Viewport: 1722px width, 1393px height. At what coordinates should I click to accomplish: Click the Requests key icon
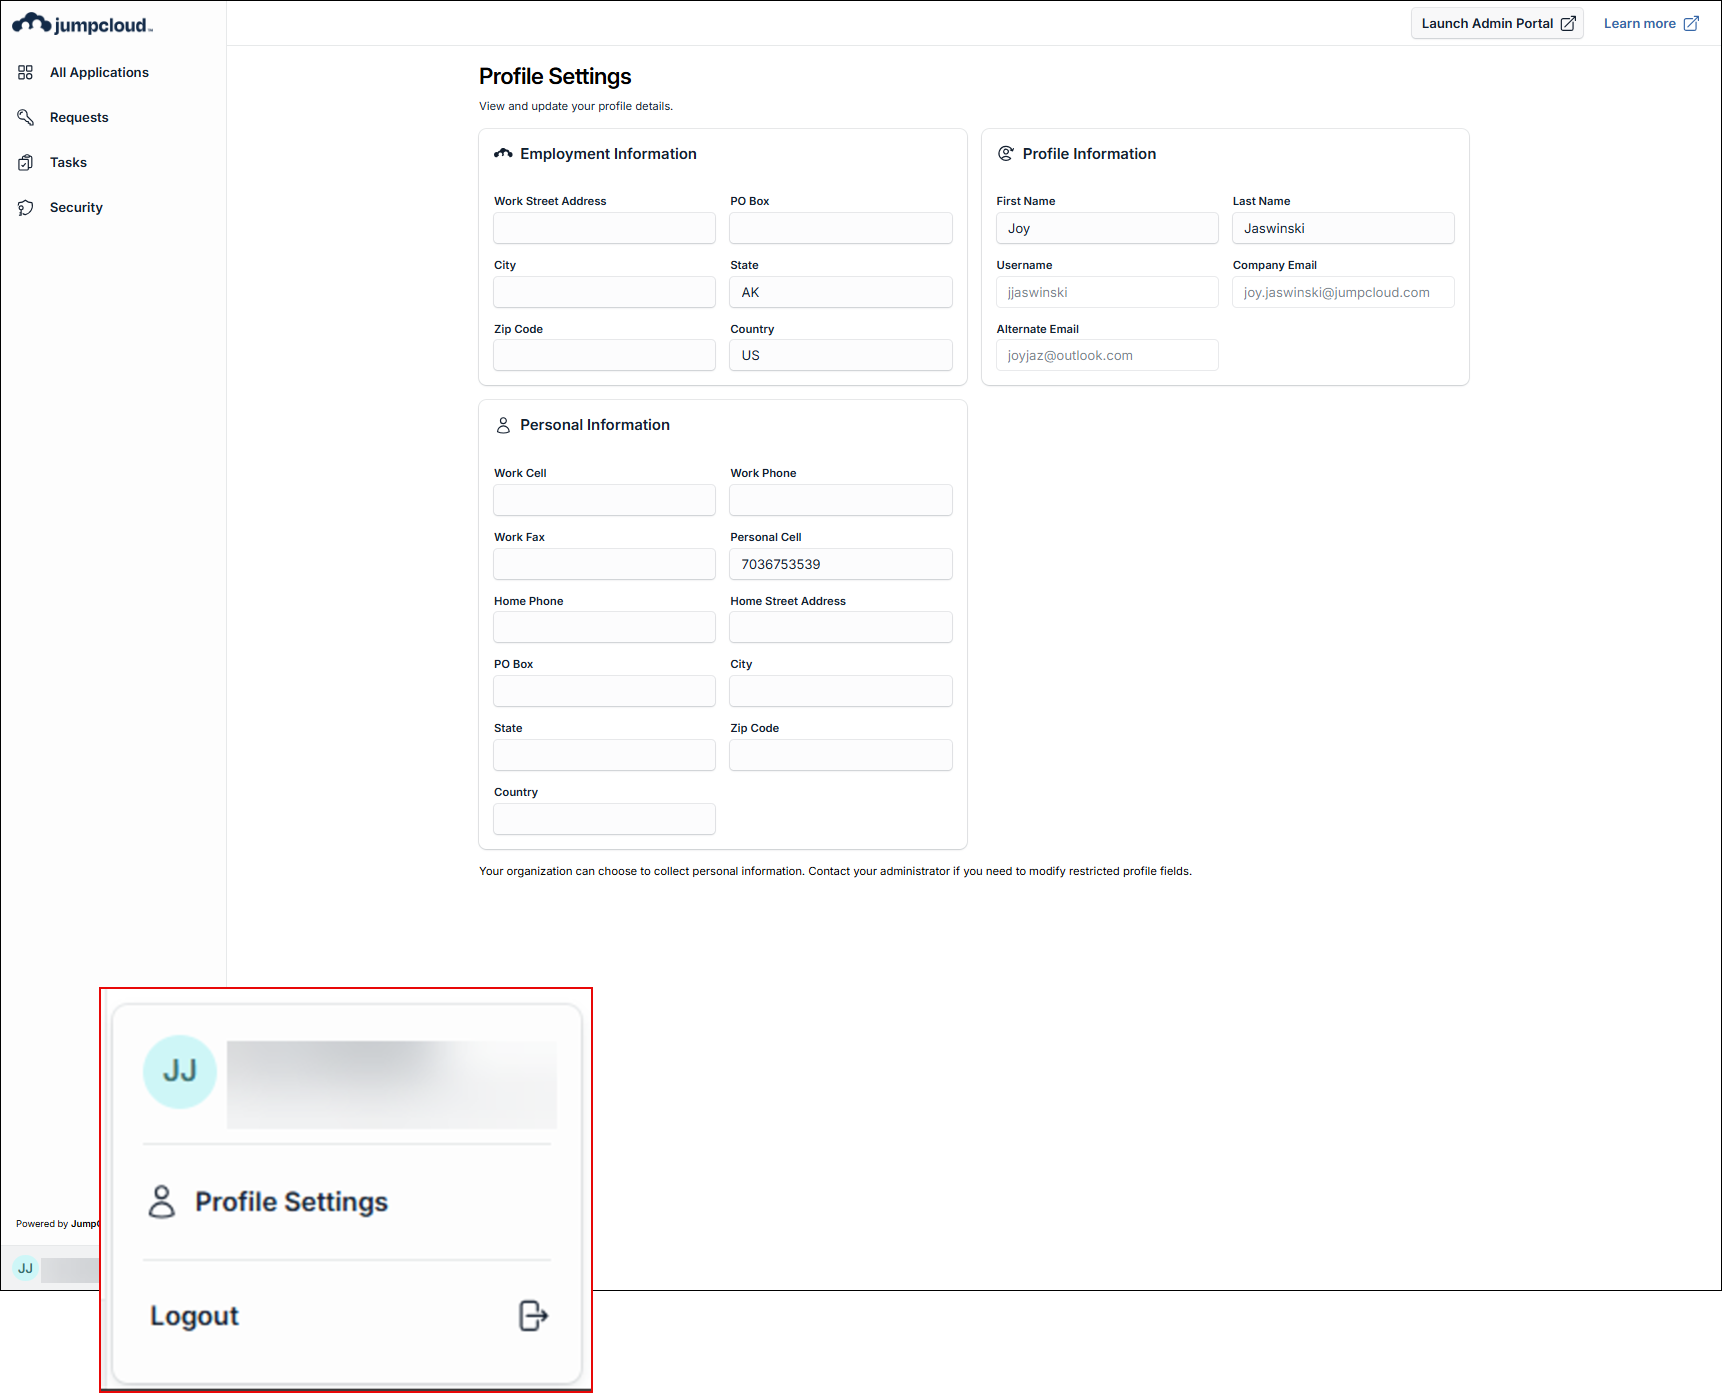pyautogui.click(x=26, y=117)
